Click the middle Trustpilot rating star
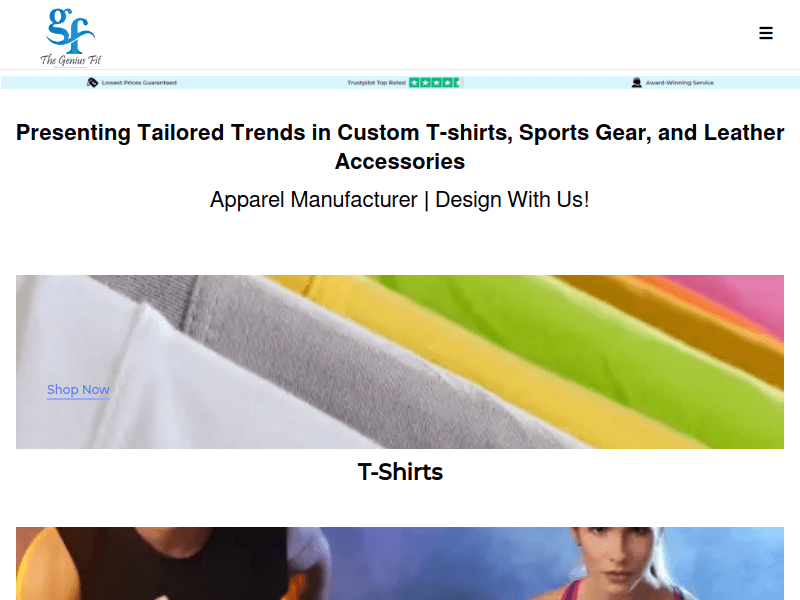 coord(436,83)
